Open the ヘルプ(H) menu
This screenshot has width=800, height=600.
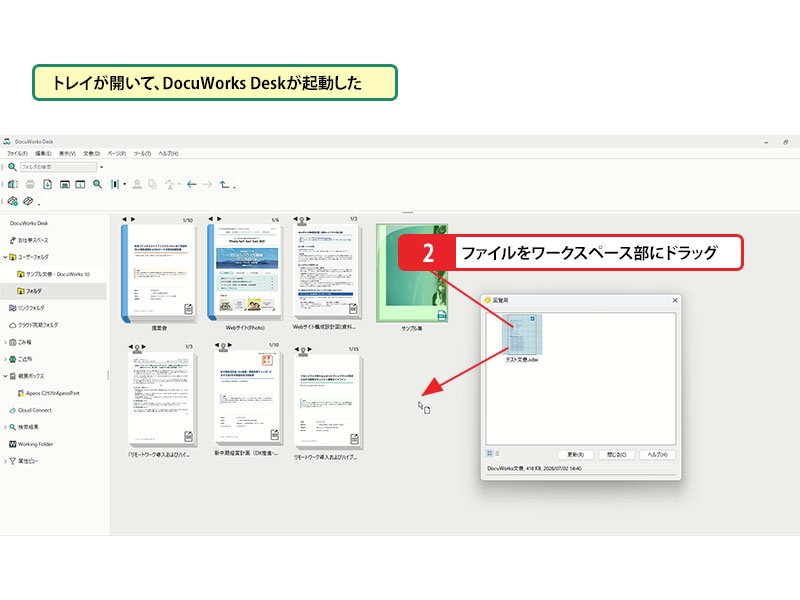click(168, 154)
